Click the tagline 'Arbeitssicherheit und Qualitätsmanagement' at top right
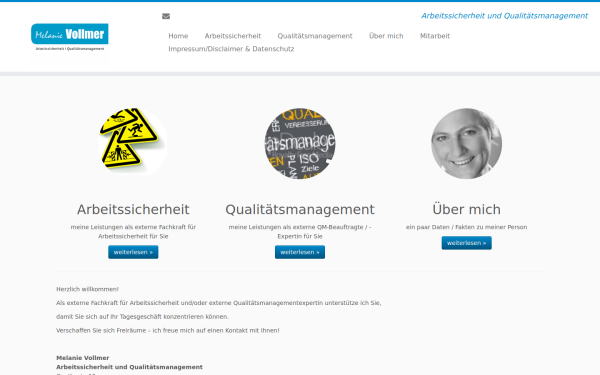This screenshot has width=600, height=375. coord(504,16)
